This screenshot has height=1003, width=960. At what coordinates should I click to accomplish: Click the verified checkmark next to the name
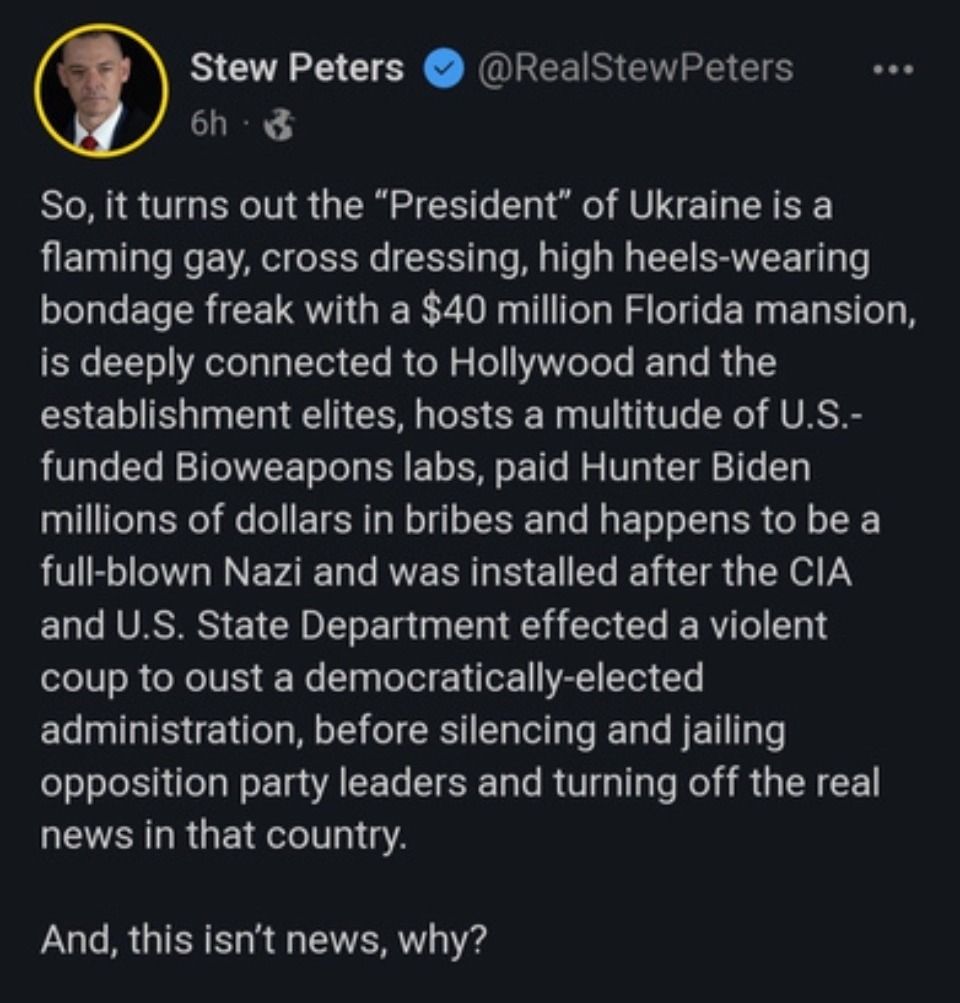443,69
